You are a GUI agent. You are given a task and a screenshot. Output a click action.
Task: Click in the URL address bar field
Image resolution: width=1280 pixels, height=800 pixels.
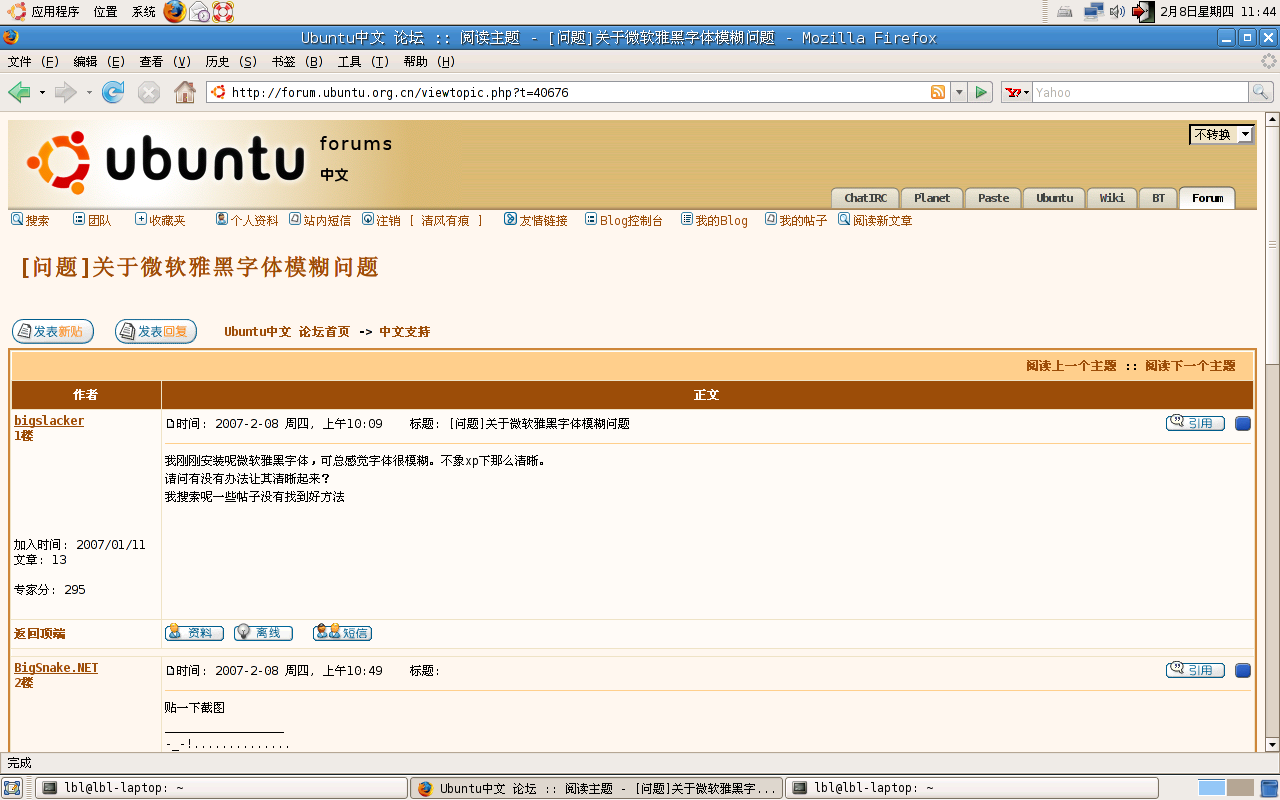coord(577,92)
